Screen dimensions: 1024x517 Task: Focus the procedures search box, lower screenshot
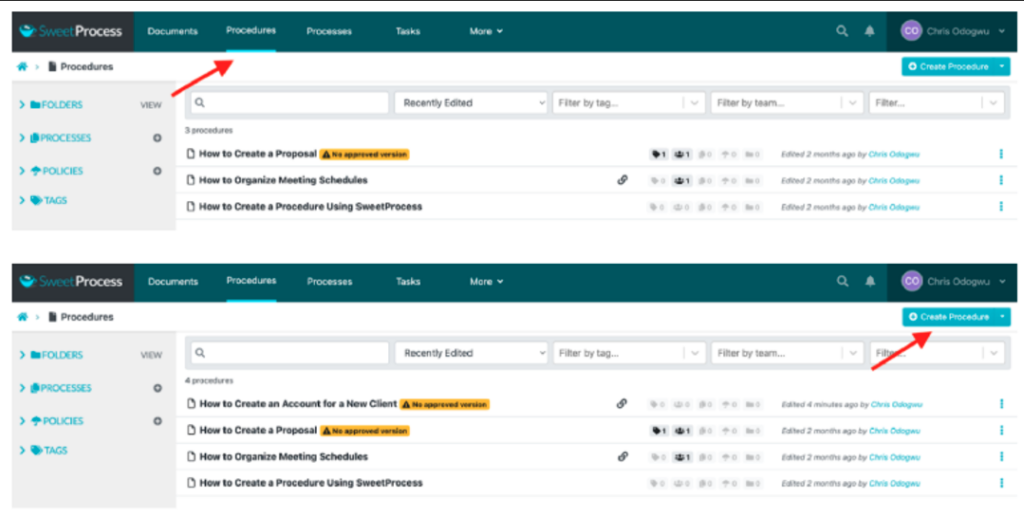tap(289, 353)
